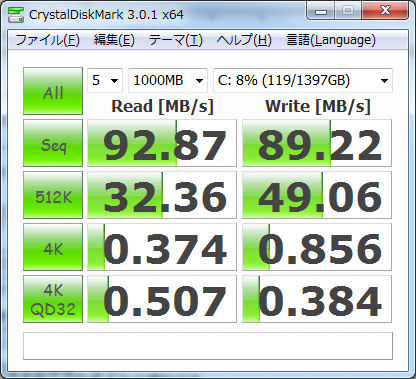
Task: Open the テーマ(T) menu
Action: (176, 40)
